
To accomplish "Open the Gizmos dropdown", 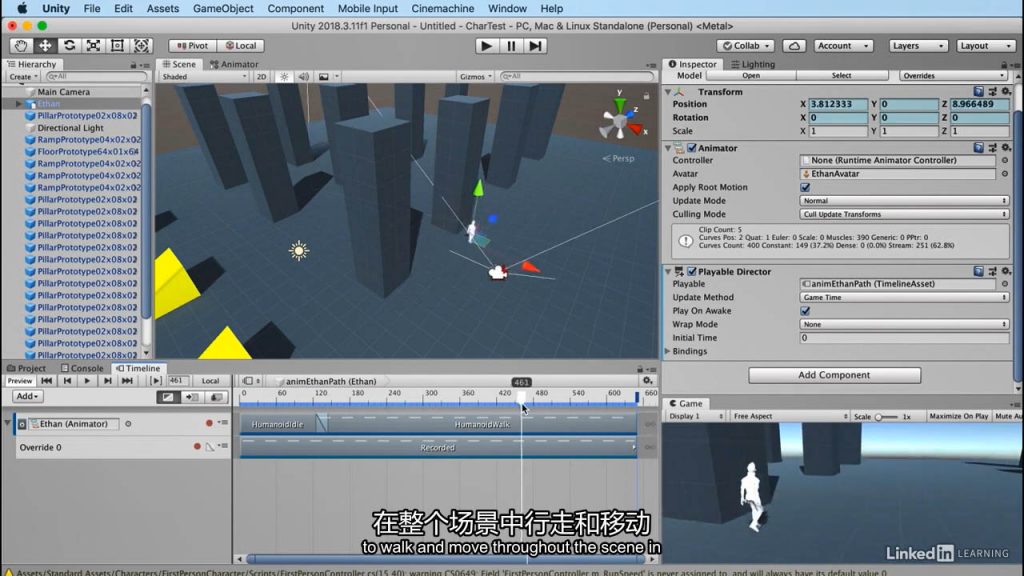I will 475,76.
